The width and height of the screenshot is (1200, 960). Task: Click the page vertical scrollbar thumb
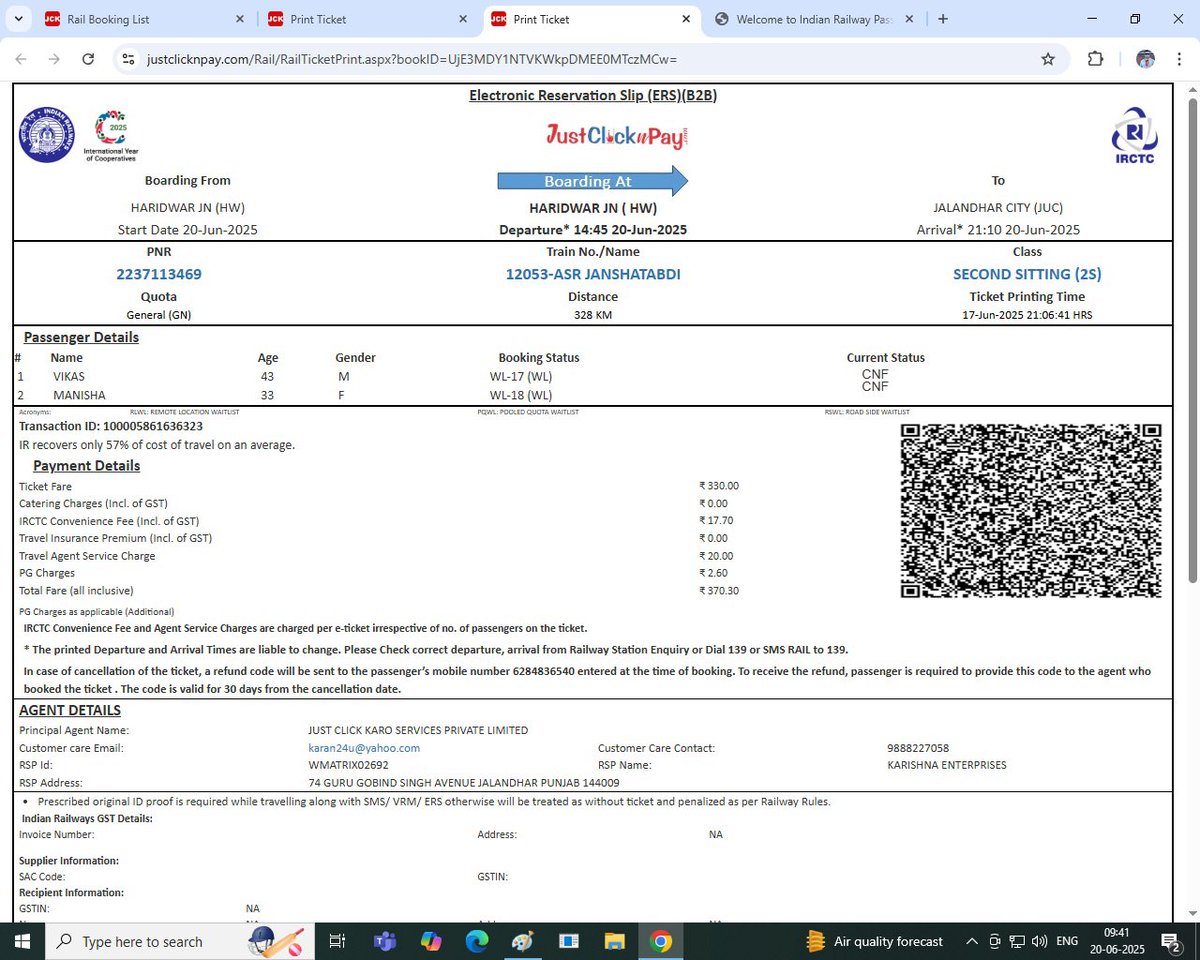pyautogui.click(x=1191, y=340)
